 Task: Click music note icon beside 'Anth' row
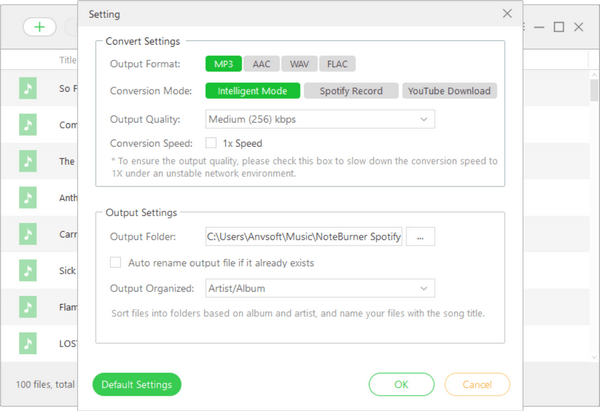click(28, 197)
